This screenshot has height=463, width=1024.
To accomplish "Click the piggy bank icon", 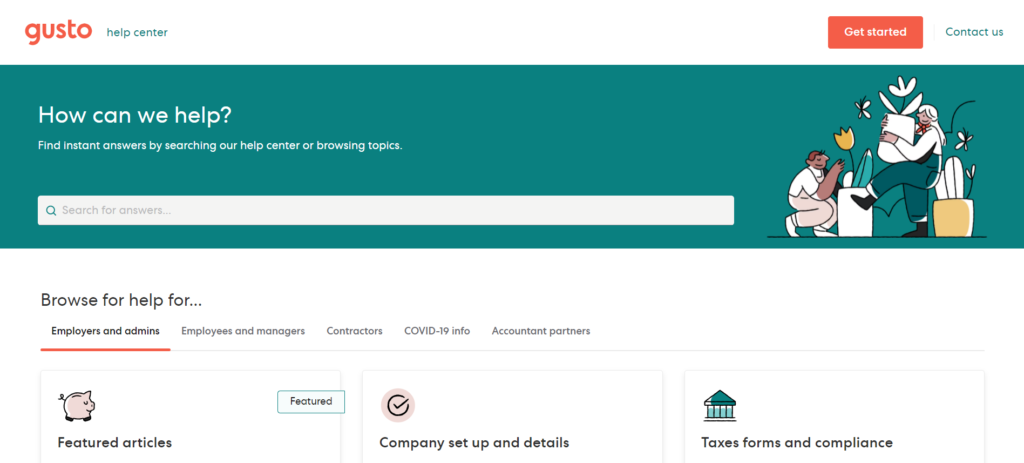I will pyautogui.click(x=76, y=405).
